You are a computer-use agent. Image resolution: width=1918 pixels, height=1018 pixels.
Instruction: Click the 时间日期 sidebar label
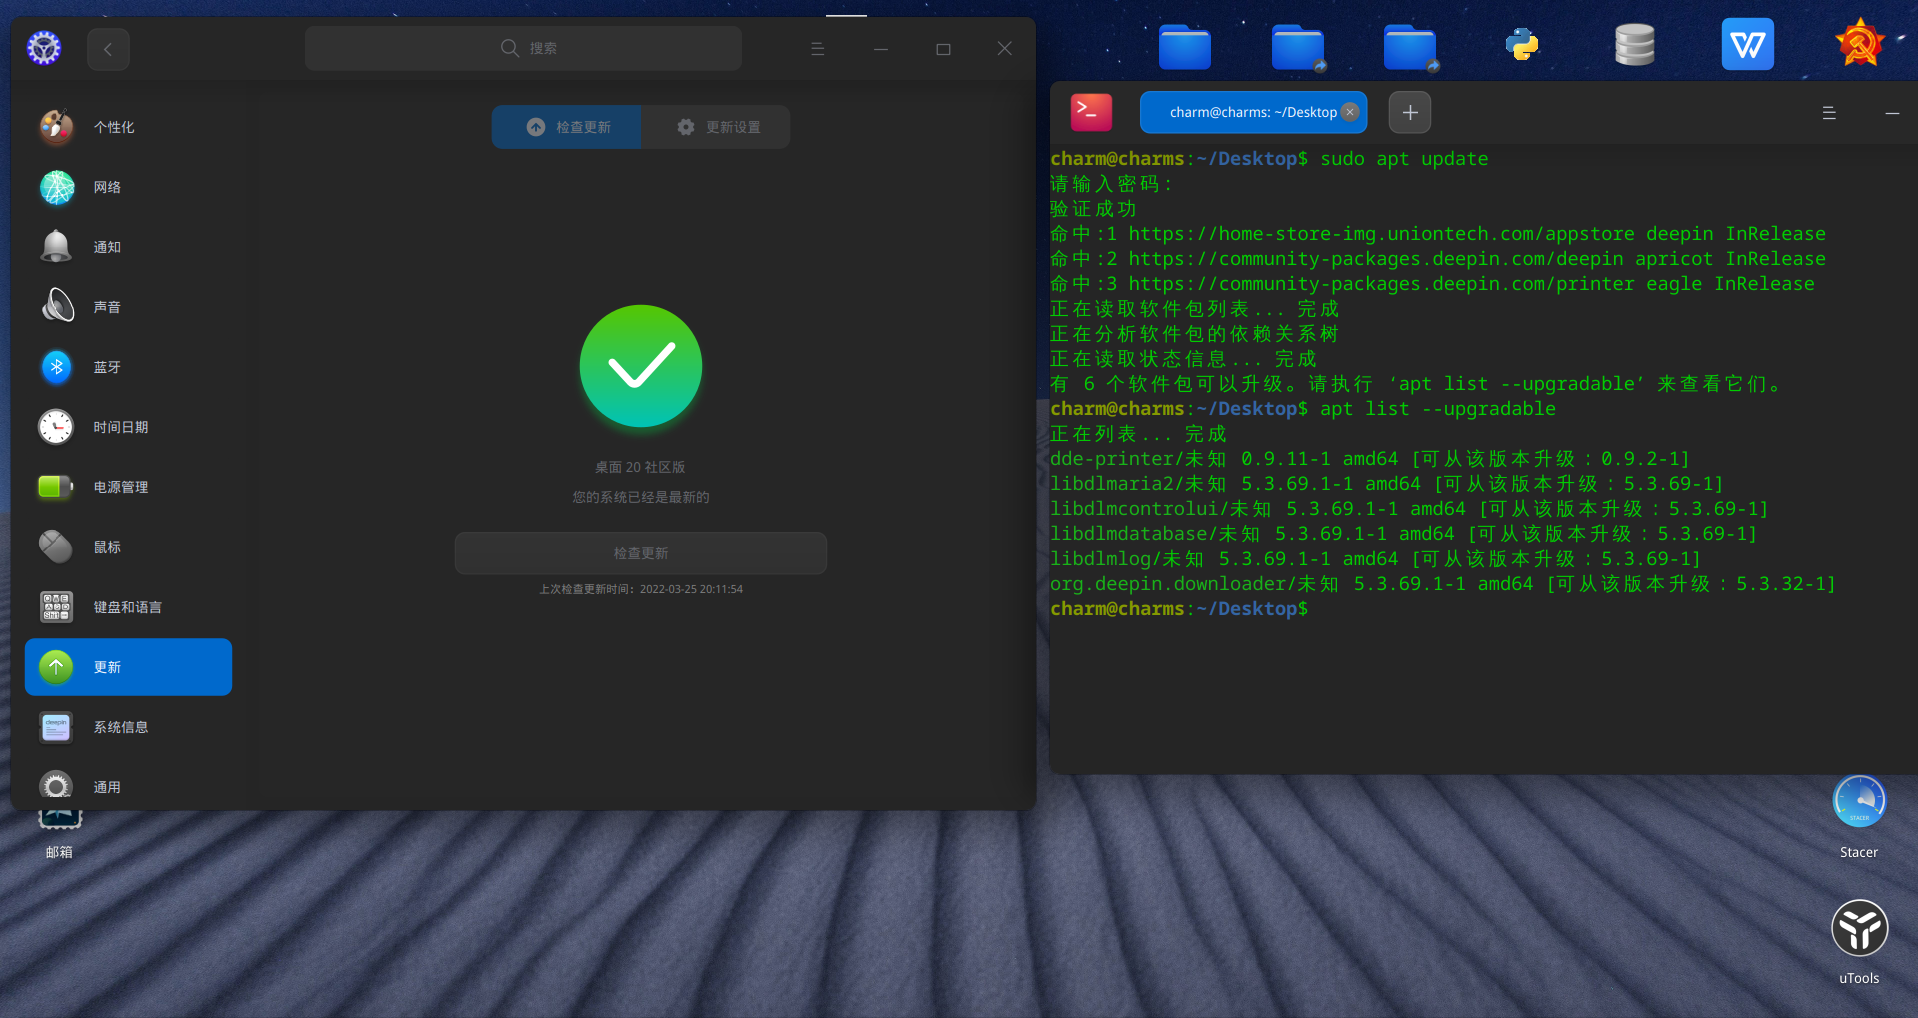tap(121, 427)
